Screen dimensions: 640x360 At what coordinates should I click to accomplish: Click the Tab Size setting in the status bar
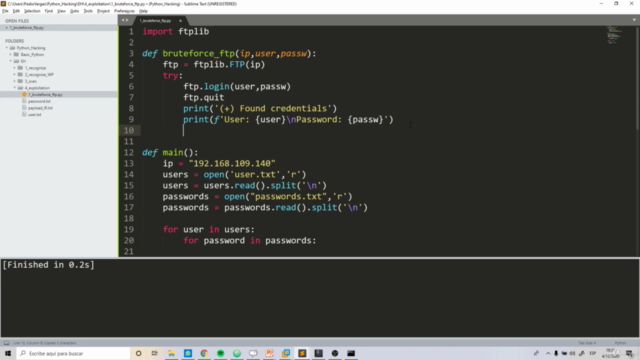pyautogui.click(x=587, y=343)
